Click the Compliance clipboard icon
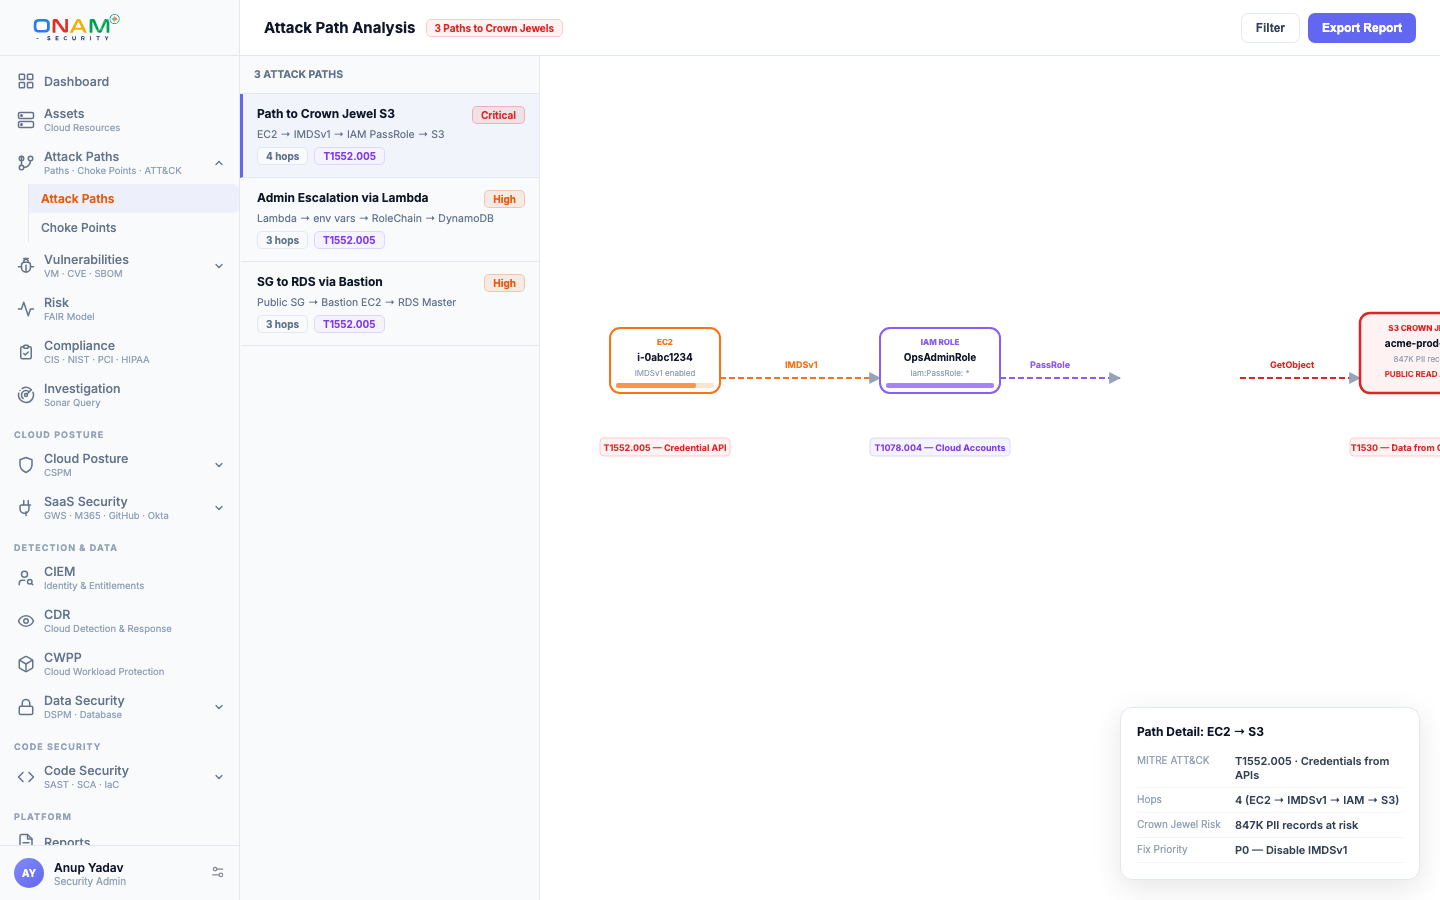This screenshot has height=900, width=1440. click(26, 352)
